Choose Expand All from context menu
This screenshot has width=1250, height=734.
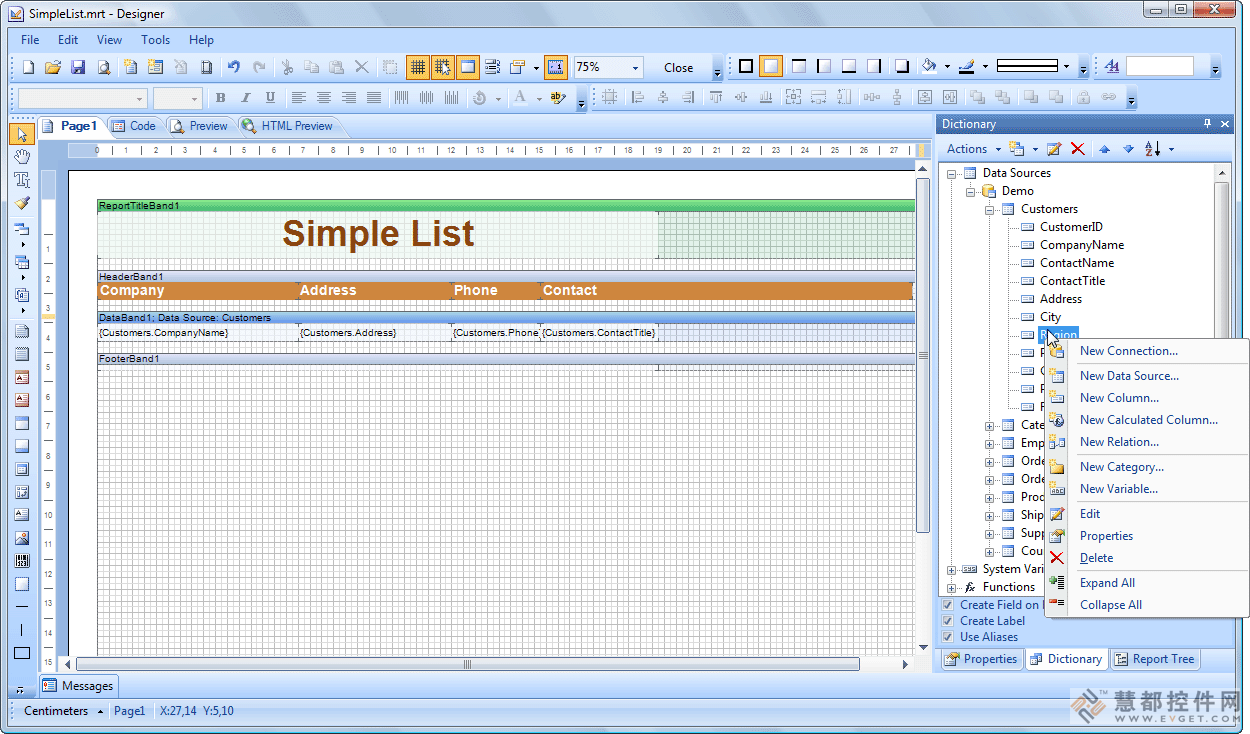pyautogui.click(x=1107, y=583)
